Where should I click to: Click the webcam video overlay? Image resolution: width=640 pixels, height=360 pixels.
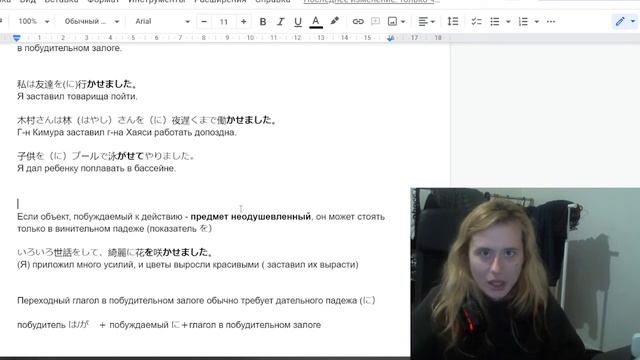525,273
